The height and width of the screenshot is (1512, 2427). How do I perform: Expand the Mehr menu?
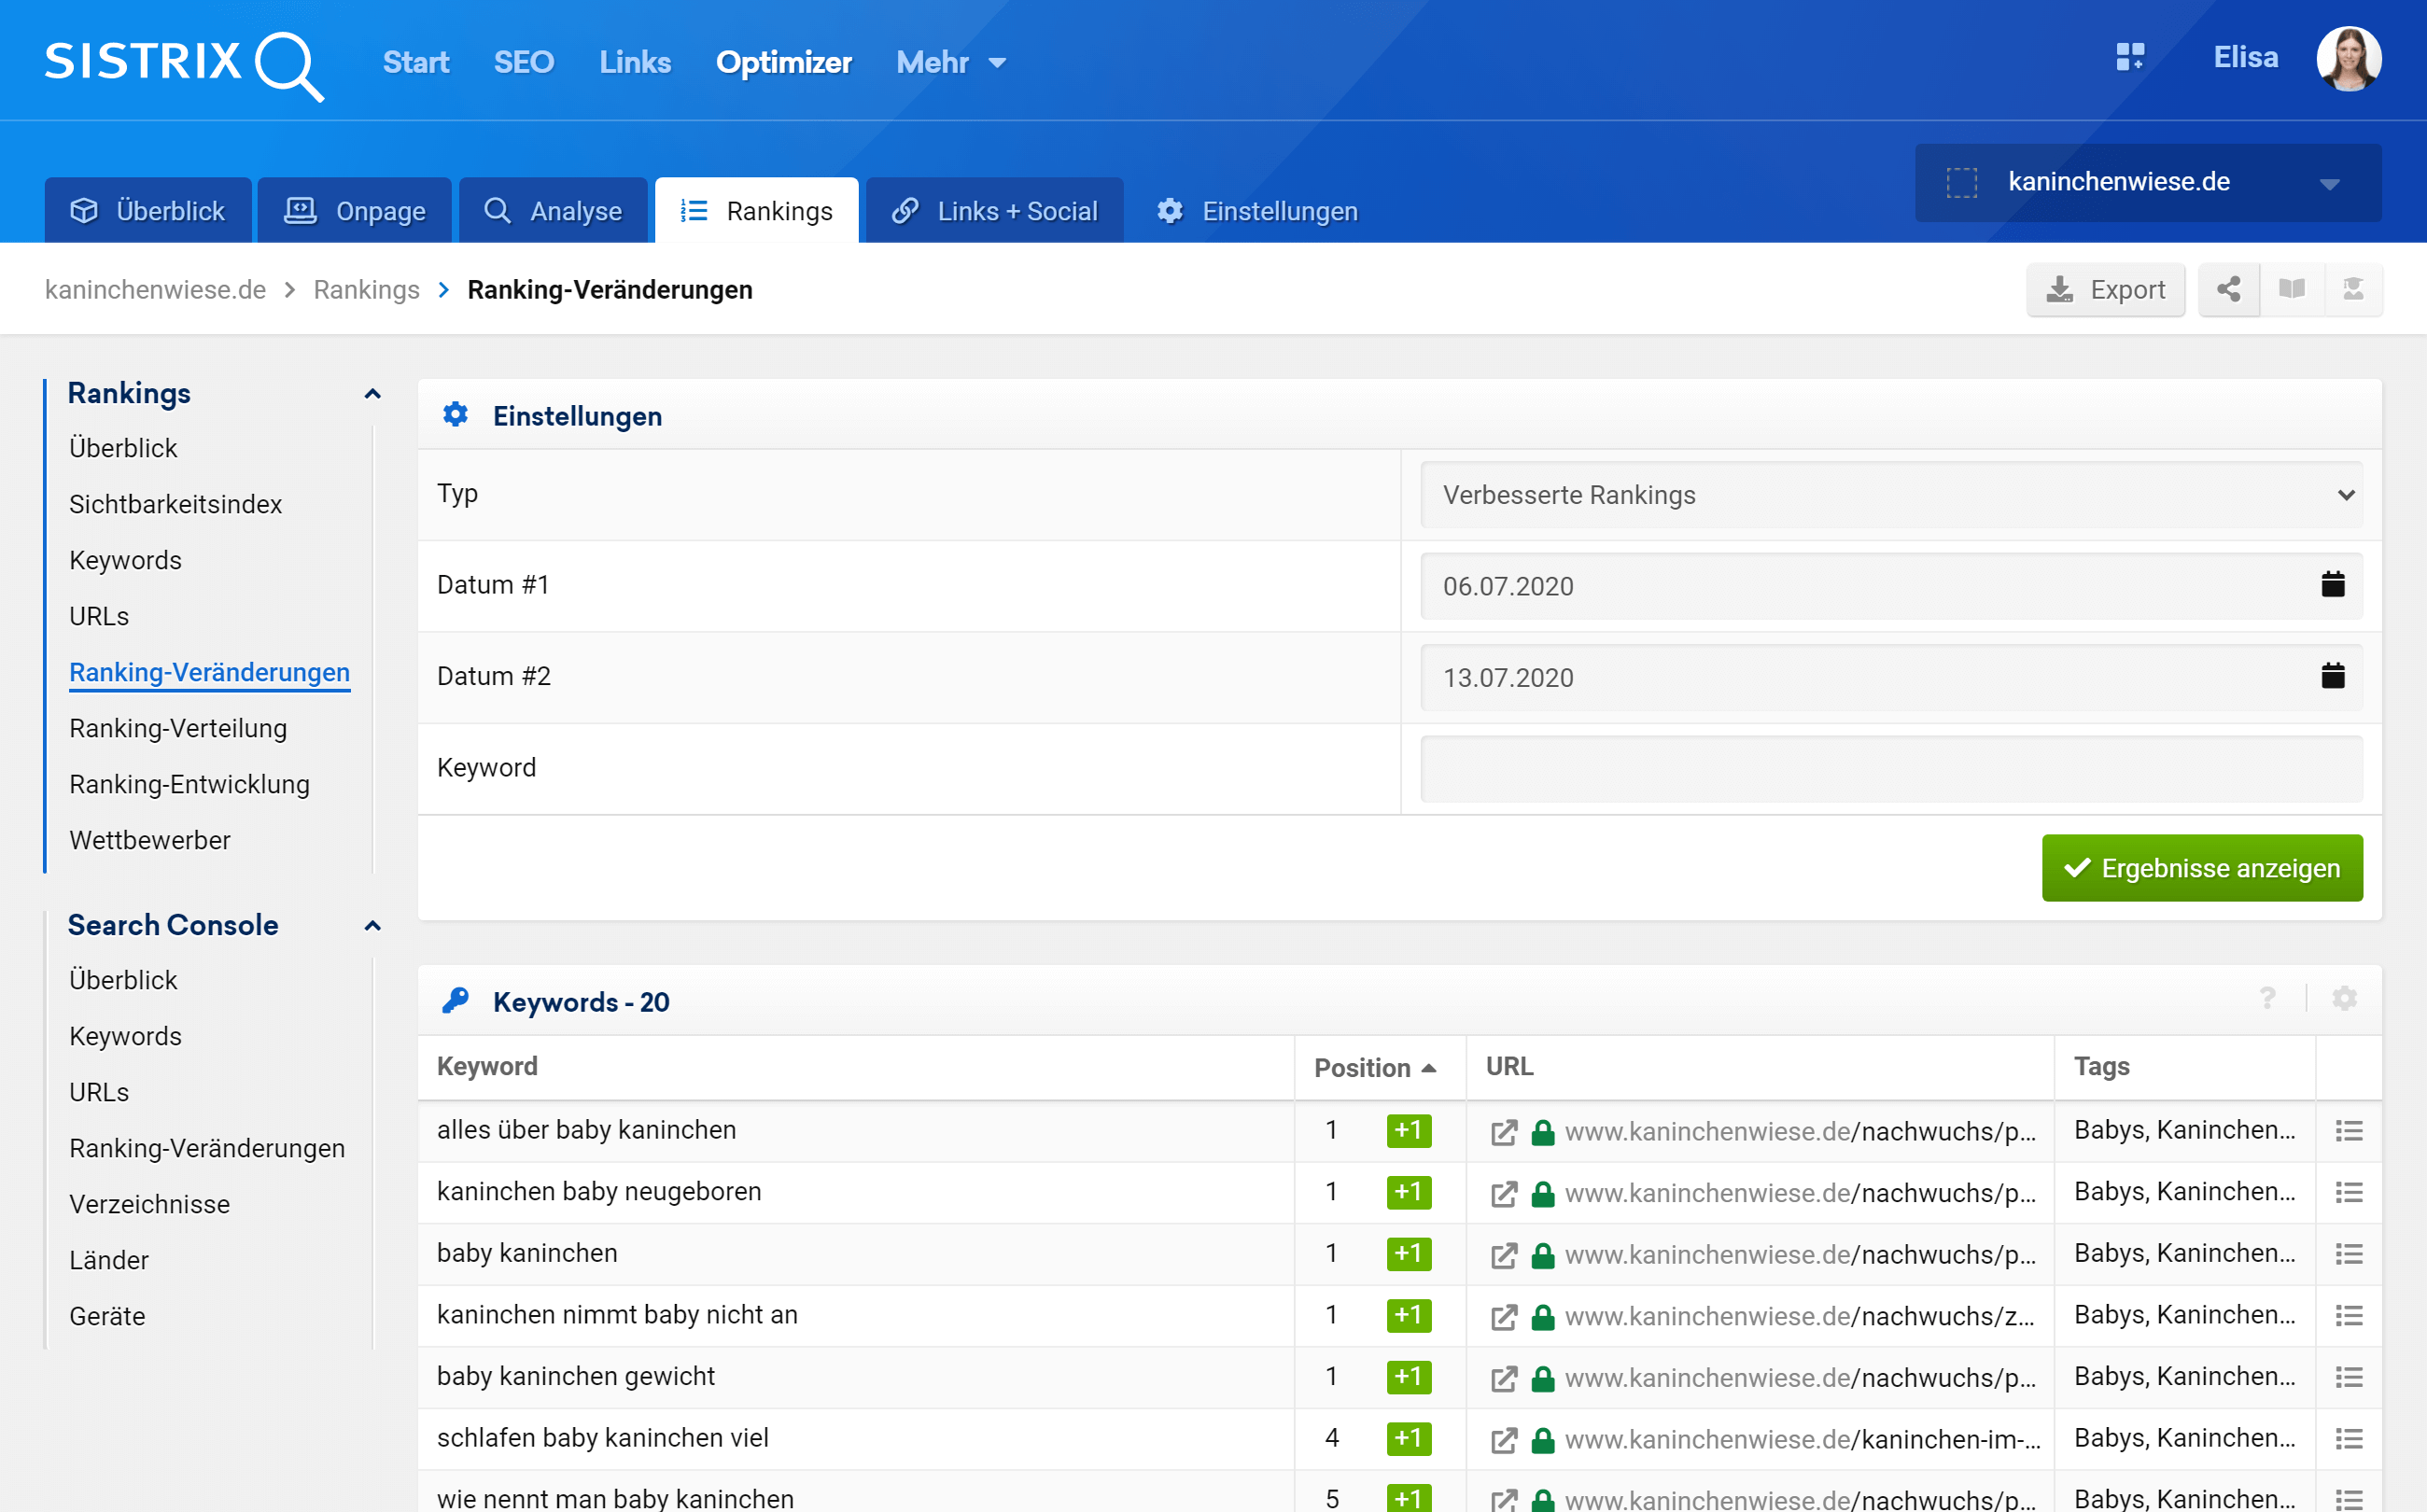950,63
